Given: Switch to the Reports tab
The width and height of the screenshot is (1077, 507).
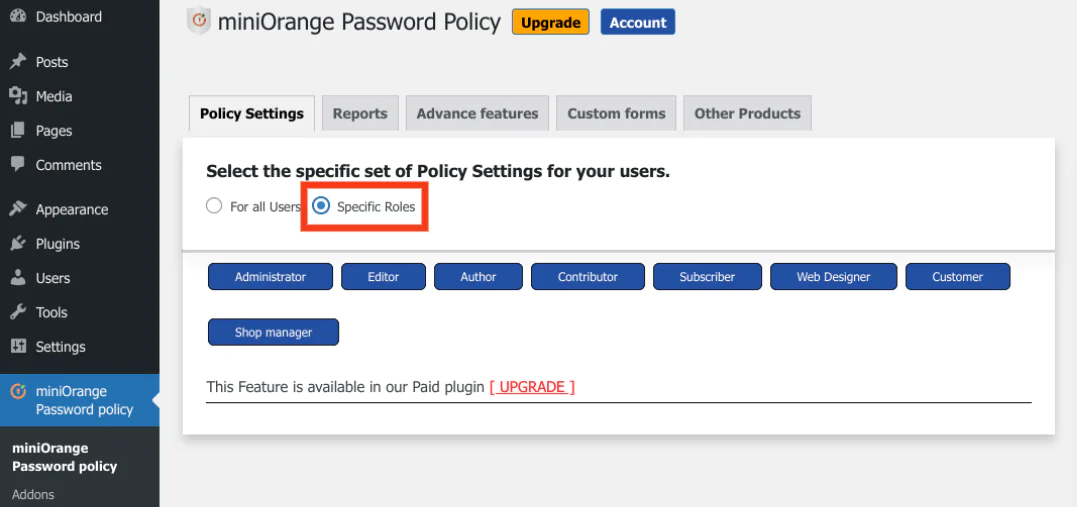Looking at the screenshot, I should pos(360,113).
